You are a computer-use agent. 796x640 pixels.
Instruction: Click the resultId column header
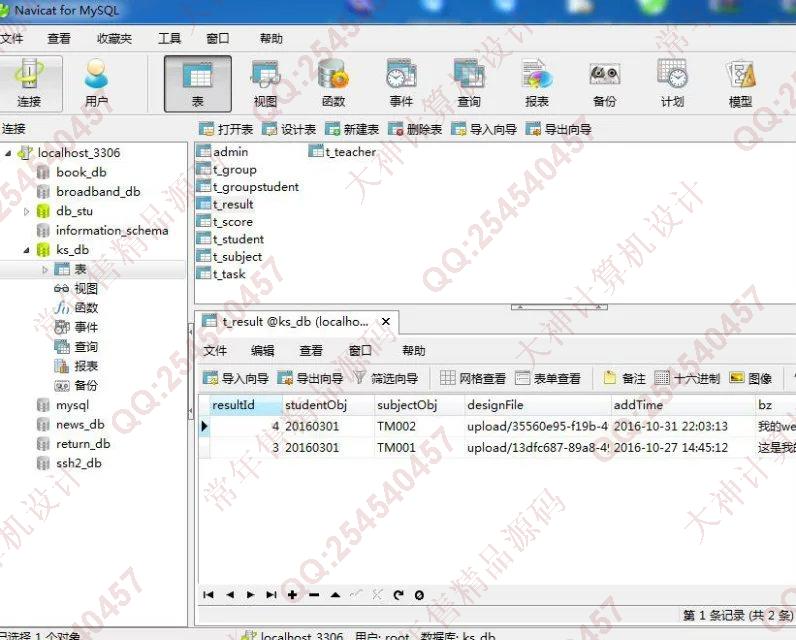click(x=245, y=405)
